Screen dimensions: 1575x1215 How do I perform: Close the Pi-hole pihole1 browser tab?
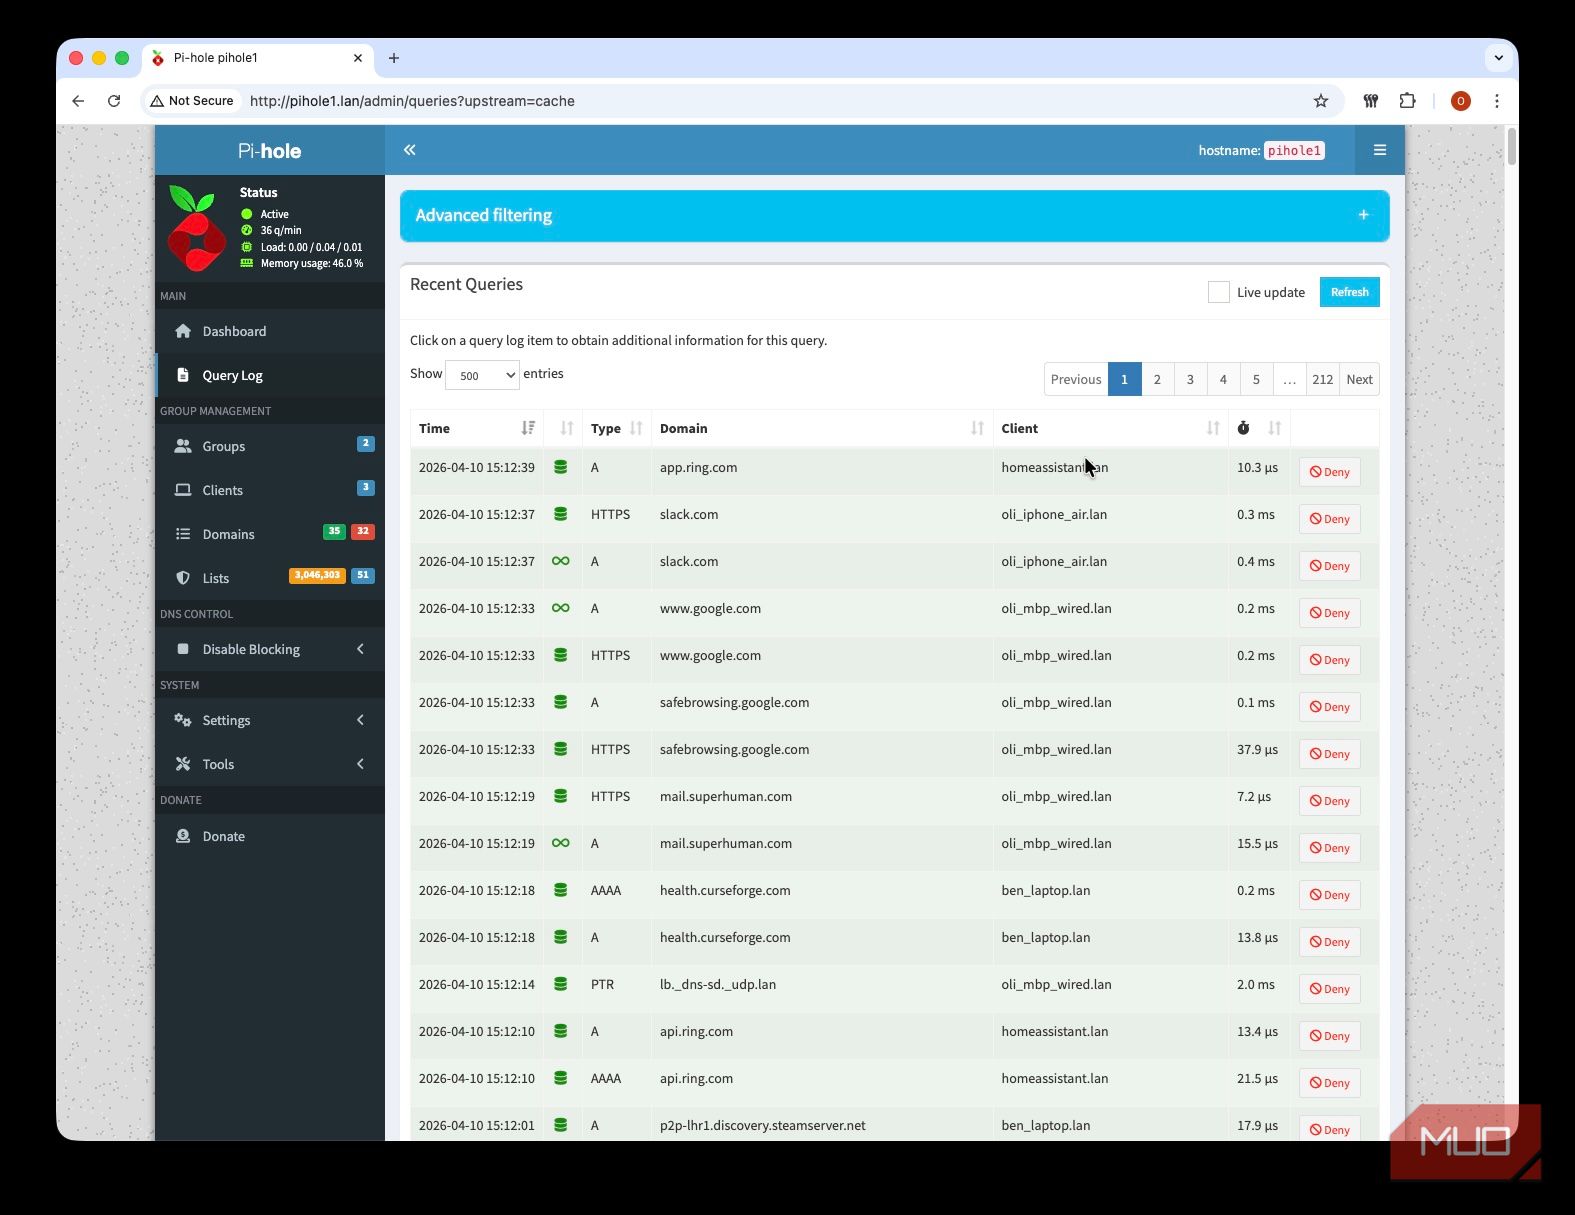(x=358, y=58)
